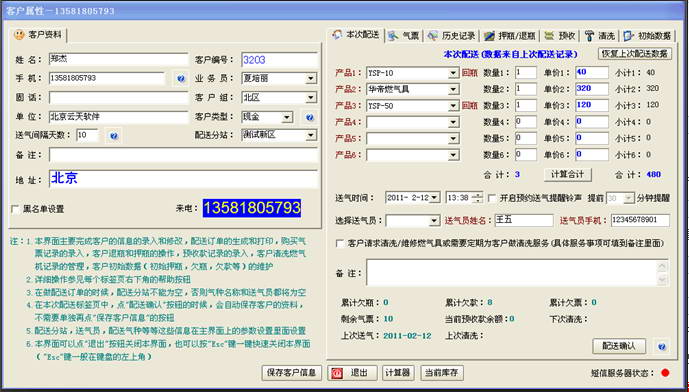Viewport: 689px width, 392px height.
Task: Click the delivery time spinner arrows
Action: tap(477, 198)
